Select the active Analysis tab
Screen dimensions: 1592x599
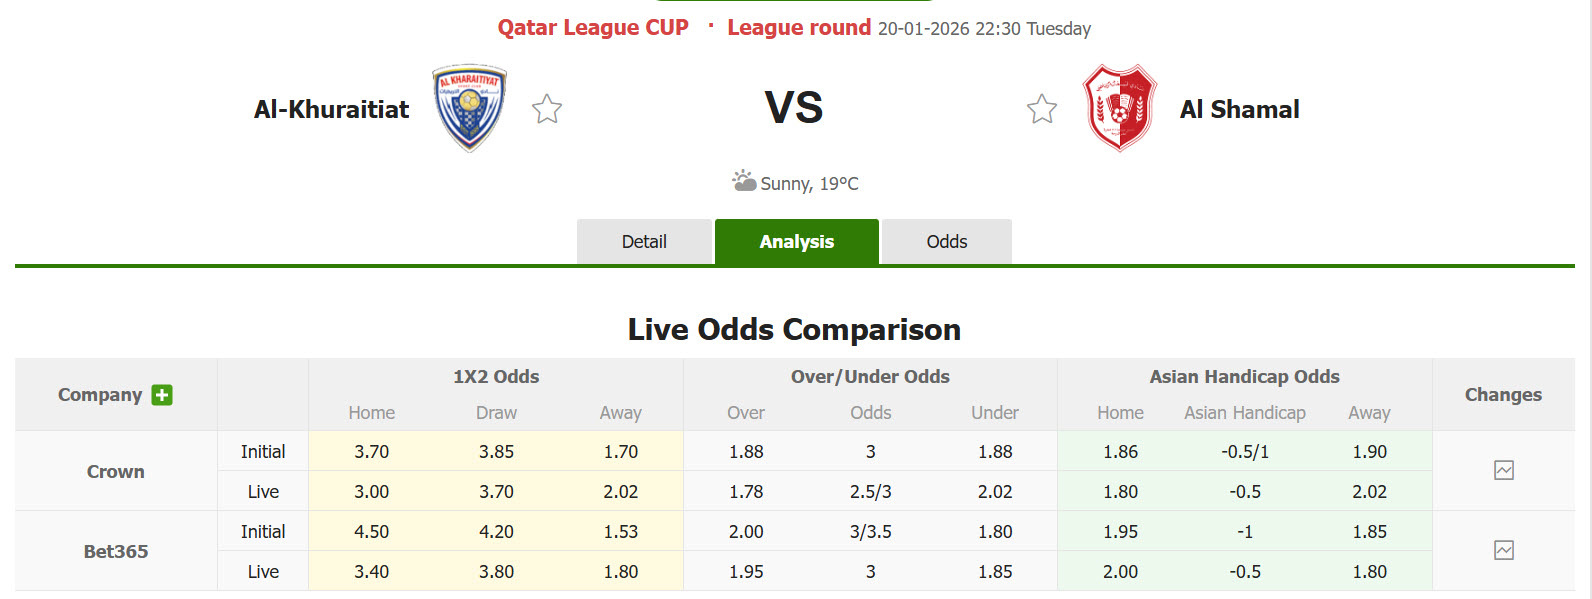(796, 241)
